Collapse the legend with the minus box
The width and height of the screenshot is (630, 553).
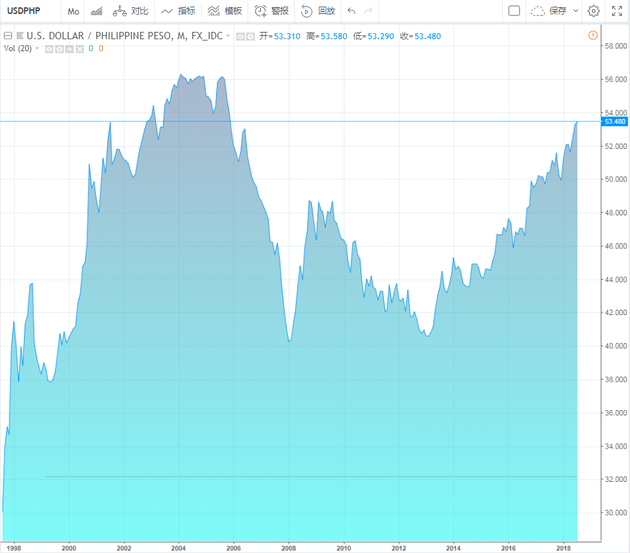click(8, 36)
